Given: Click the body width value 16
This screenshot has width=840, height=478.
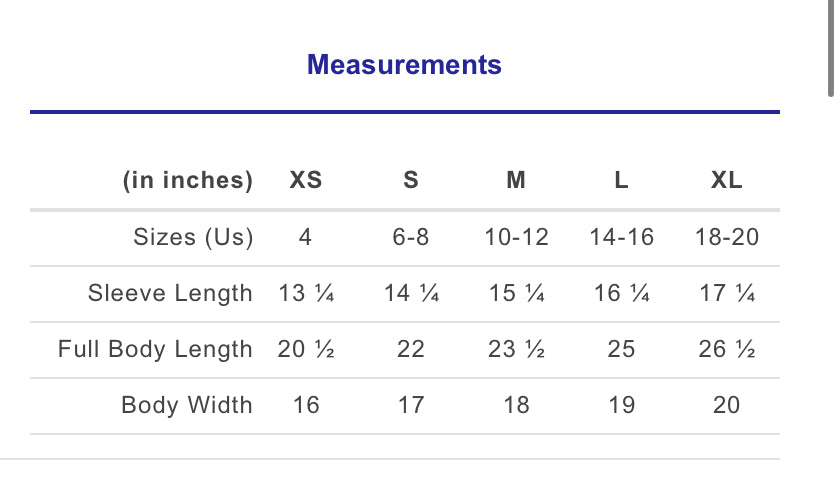Looking at the screenshot, I should pos(306,406).
